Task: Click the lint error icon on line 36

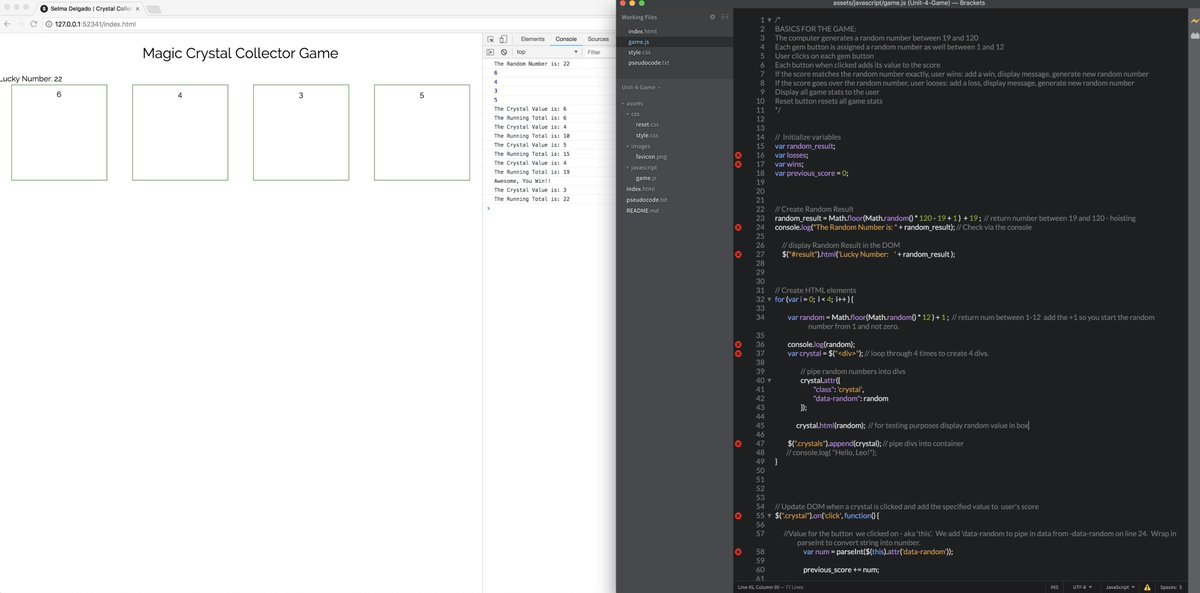Action: [739, 344]
